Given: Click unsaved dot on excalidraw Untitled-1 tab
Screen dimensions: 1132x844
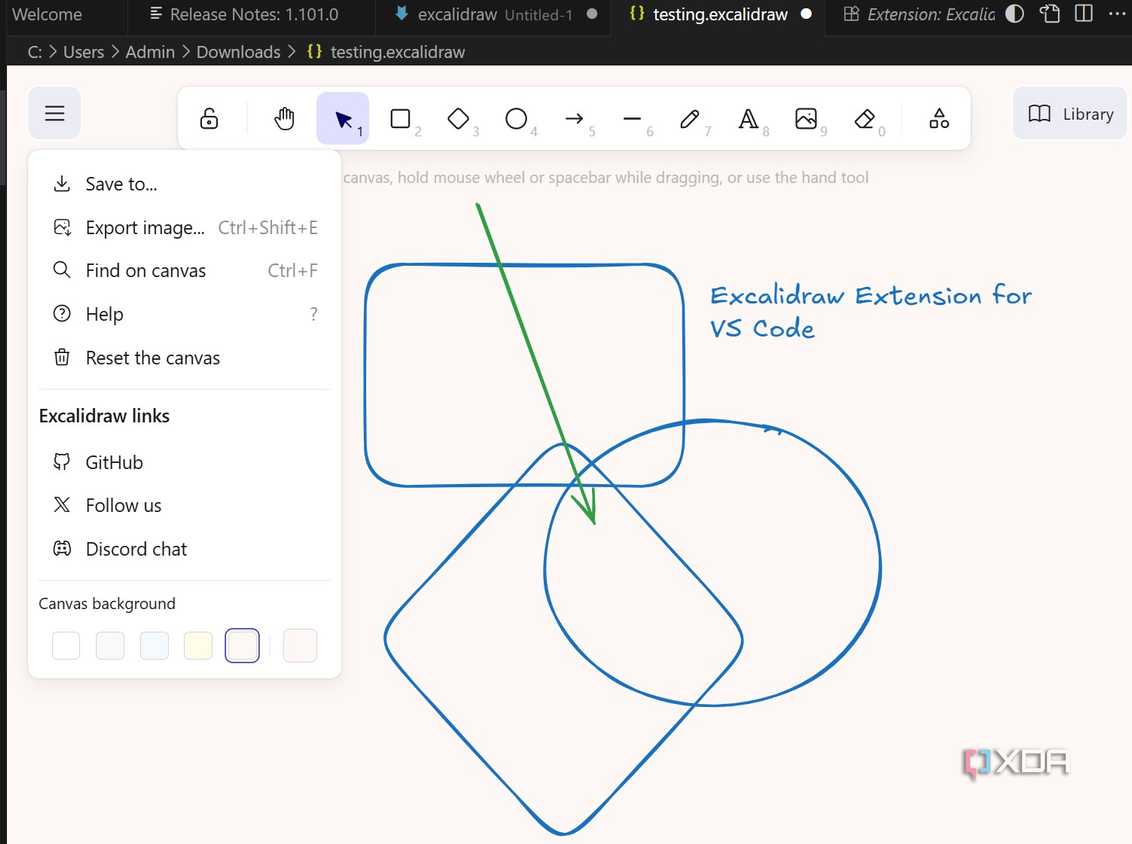Looking at the screenshot, I should tap(592, 14).
